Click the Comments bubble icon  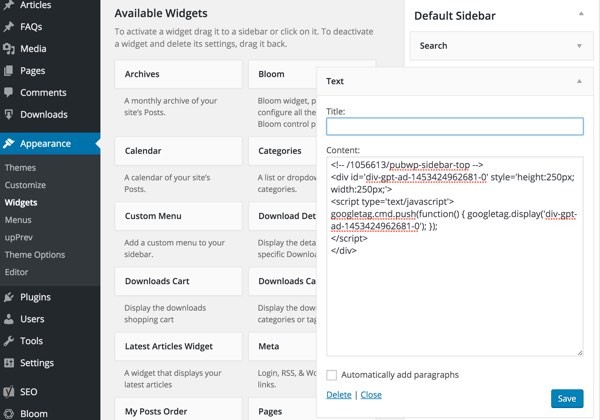[8, 93]
